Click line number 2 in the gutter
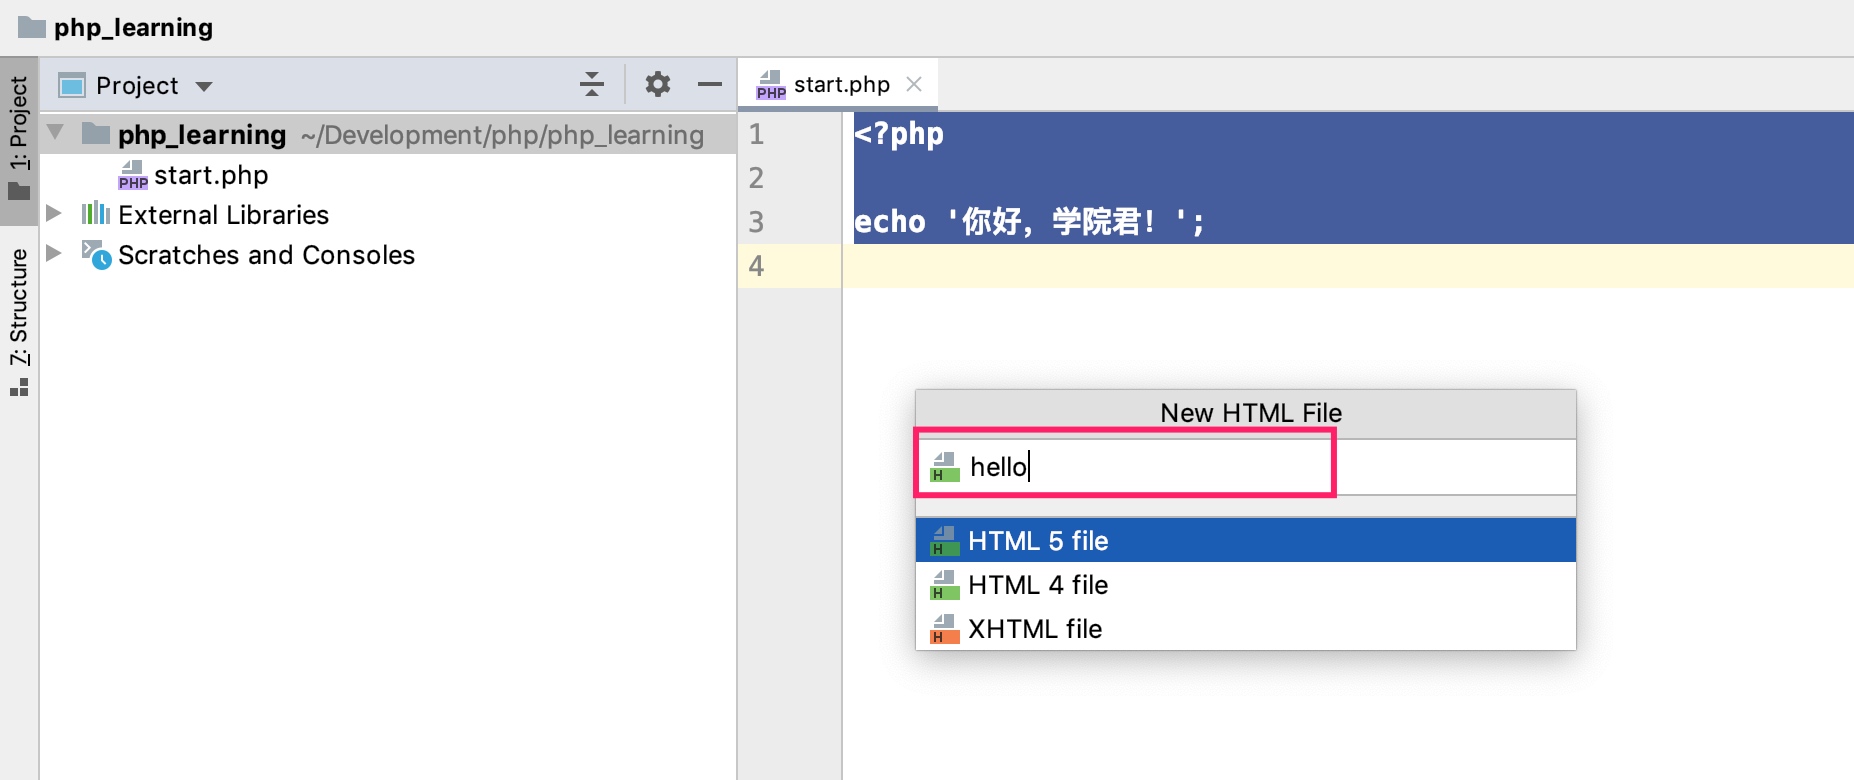The height and width of the screenshot is (780, 1854). pos(756,178)
